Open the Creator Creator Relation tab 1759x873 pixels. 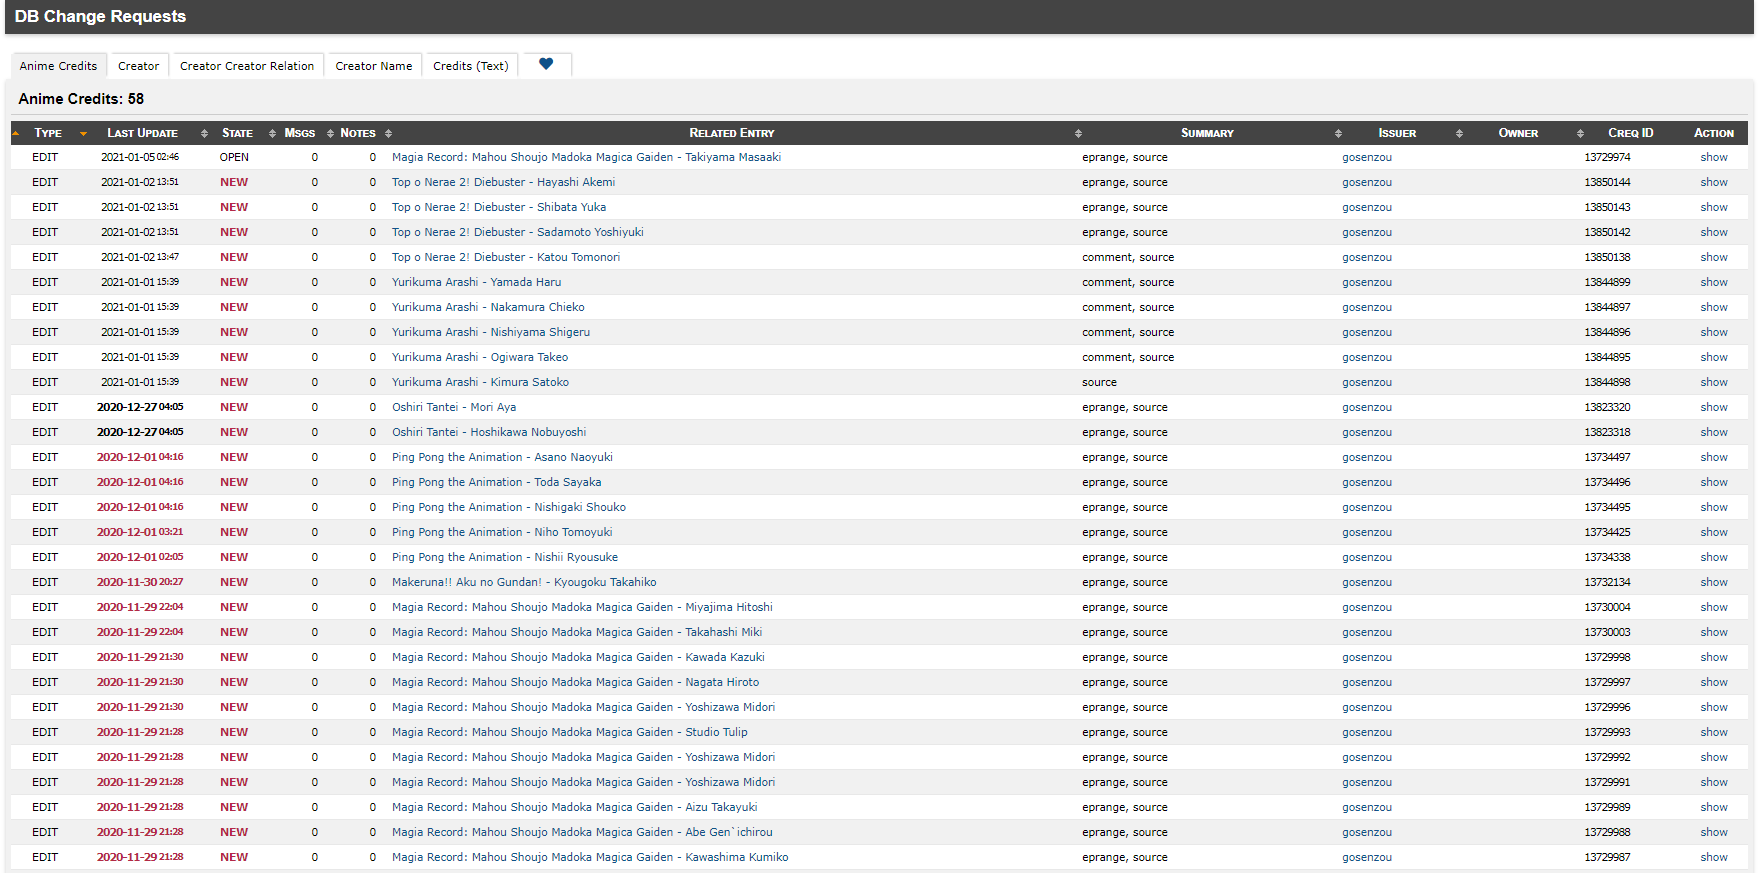point(247,66)
